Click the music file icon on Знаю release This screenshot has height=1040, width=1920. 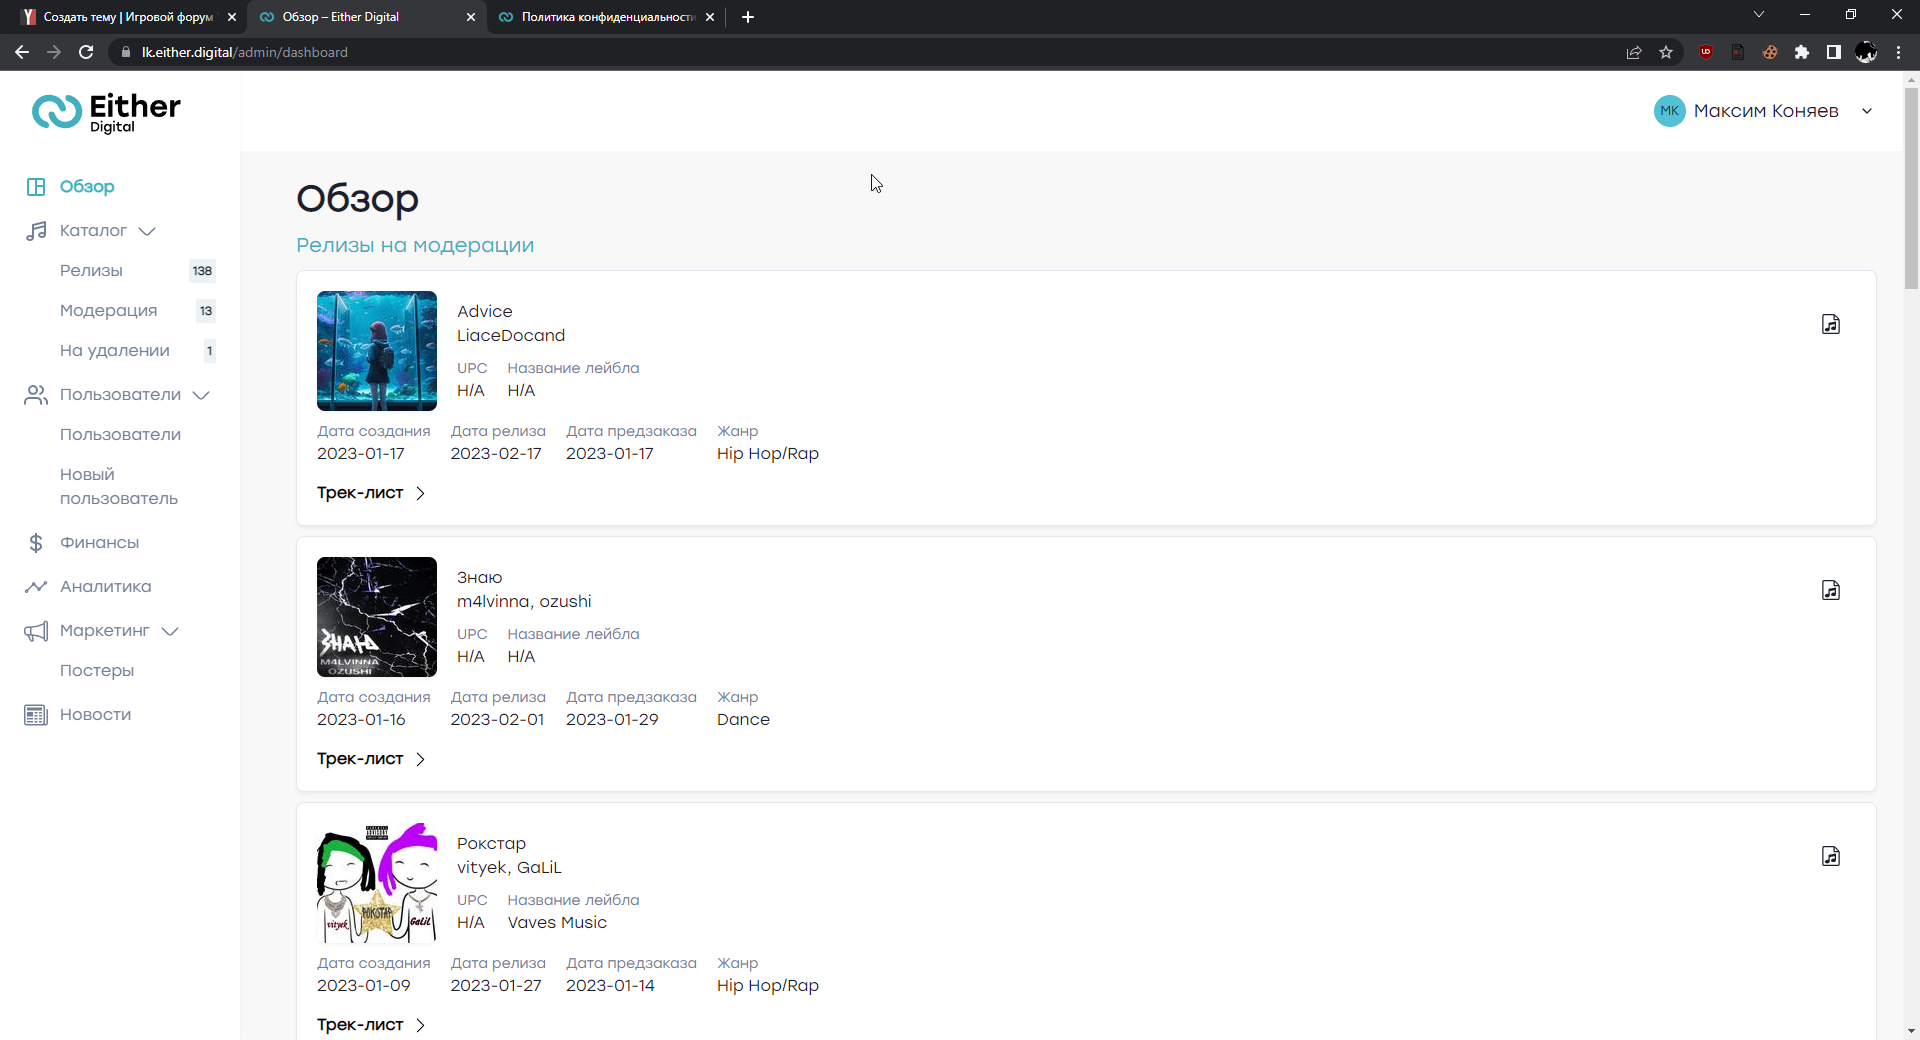pos(1830,590)
